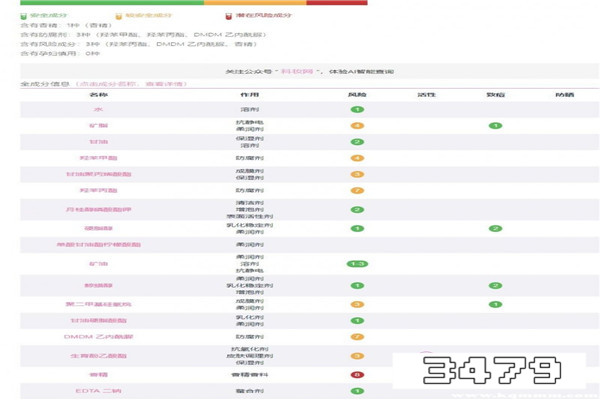Open the EDTA 二钠 ingredient link
Screen dimensions: 600x400
pyautogui.click(x=98, y=391)
